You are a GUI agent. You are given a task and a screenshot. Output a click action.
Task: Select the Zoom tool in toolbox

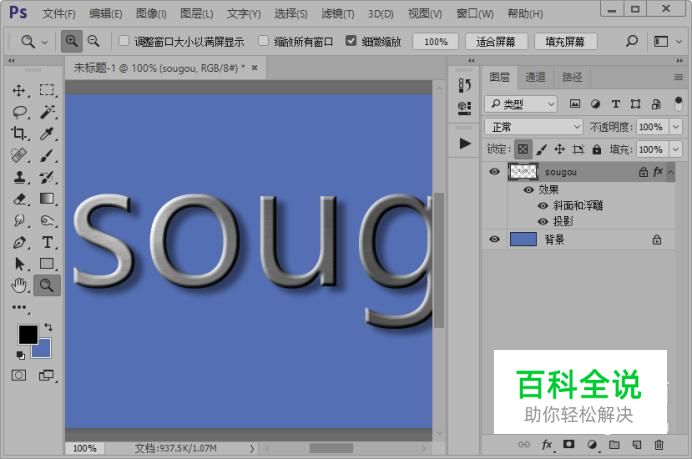(x=47, y=286)
